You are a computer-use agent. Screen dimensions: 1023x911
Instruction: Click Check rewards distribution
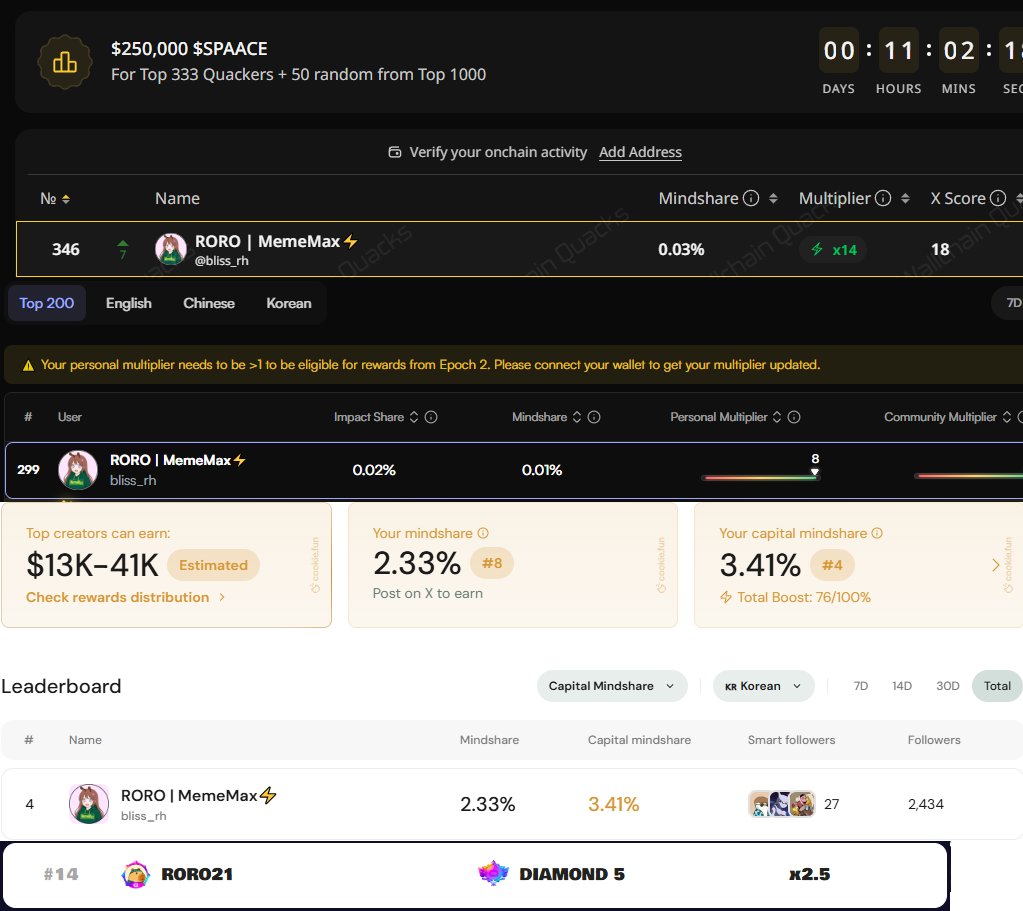(119, 597)
